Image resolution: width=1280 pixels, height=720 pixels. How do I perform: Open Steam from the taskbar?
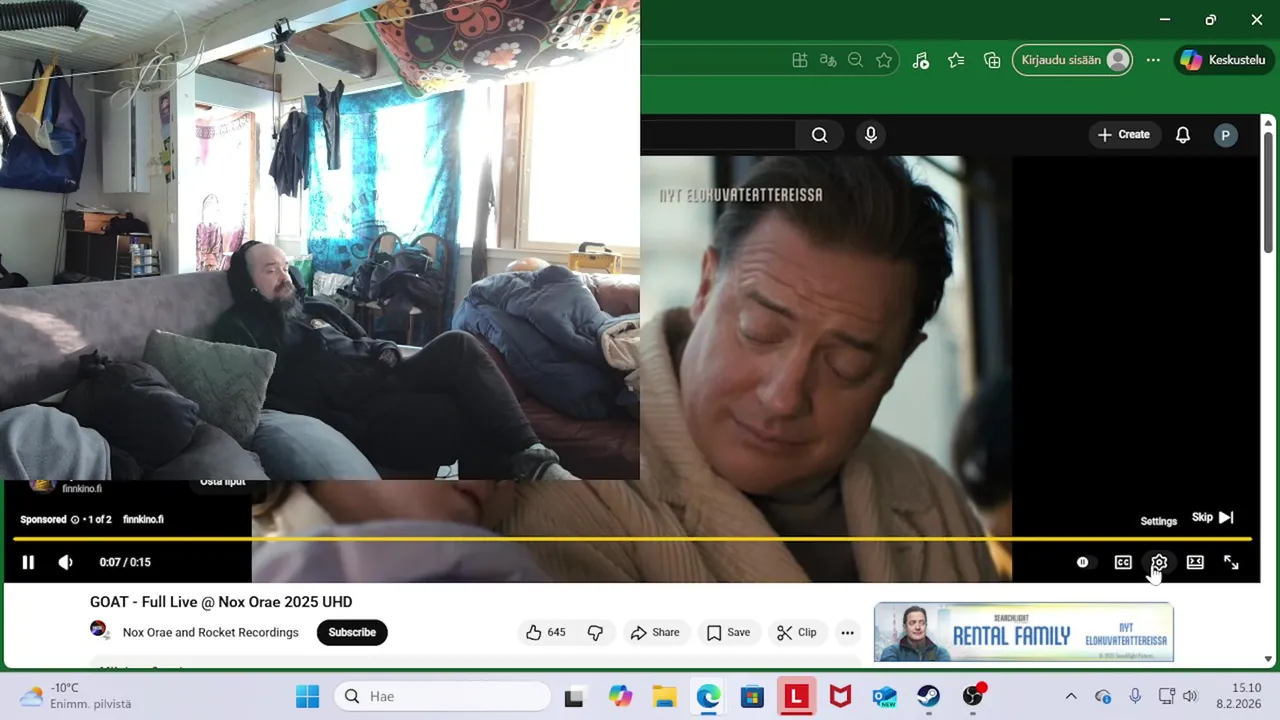[928, 696]
